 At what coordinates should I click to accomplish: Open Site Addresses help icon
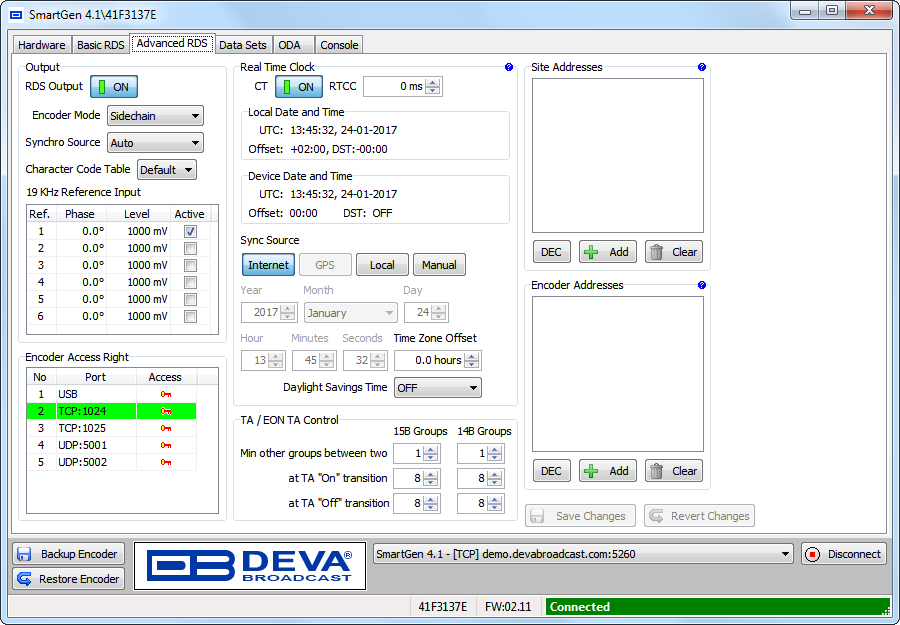pyautogui.click(x=701, y=67)
